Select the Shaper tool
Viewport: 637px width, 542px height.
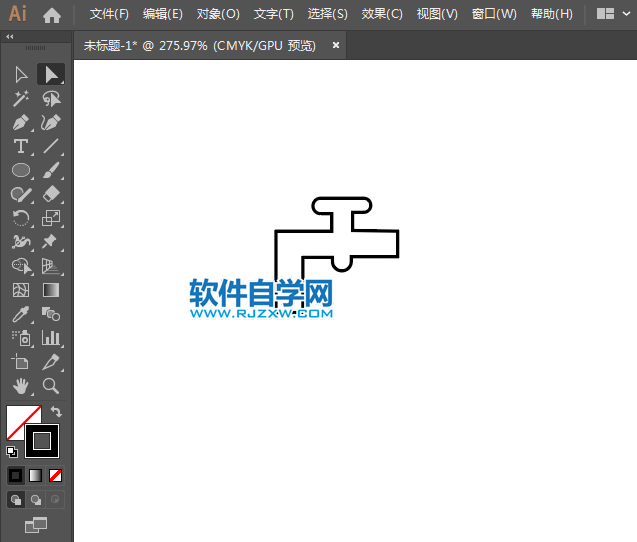21,194
